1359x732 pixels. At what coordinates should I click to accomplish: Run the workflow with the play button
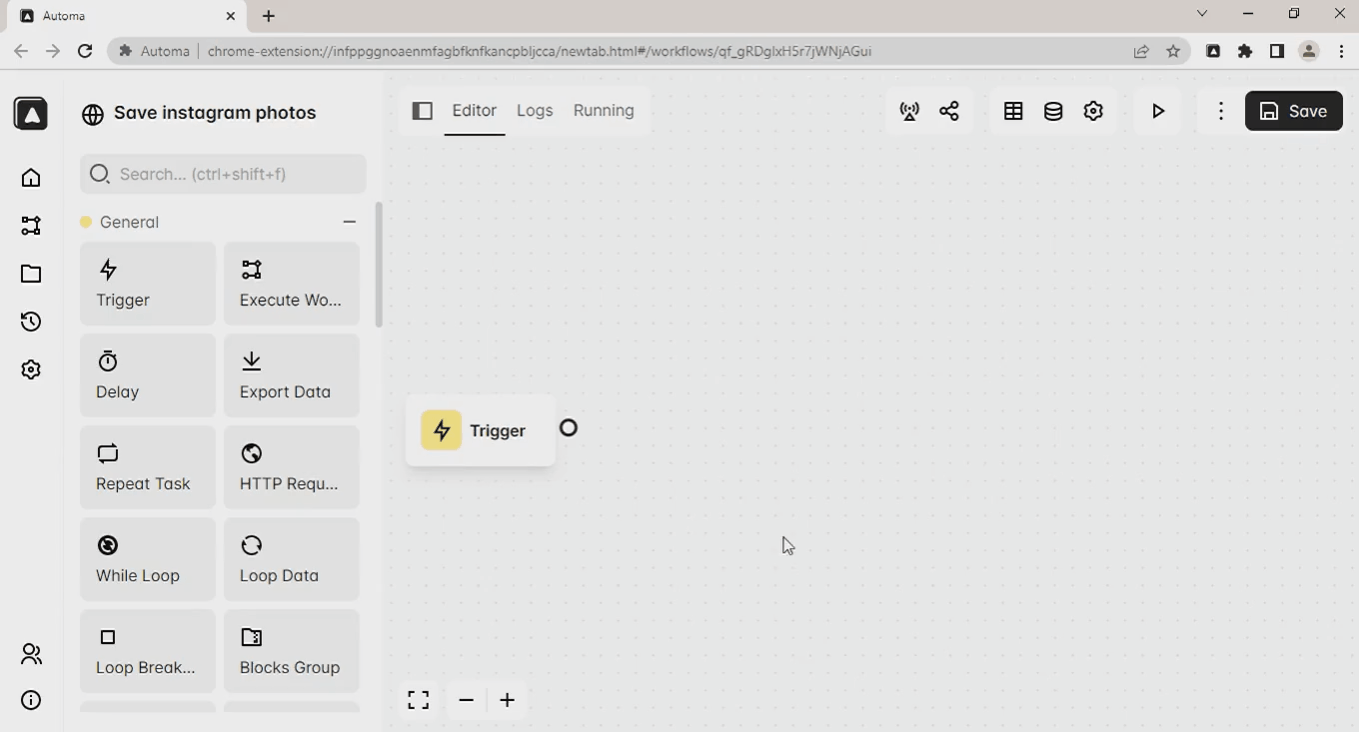pos(1158,111)
